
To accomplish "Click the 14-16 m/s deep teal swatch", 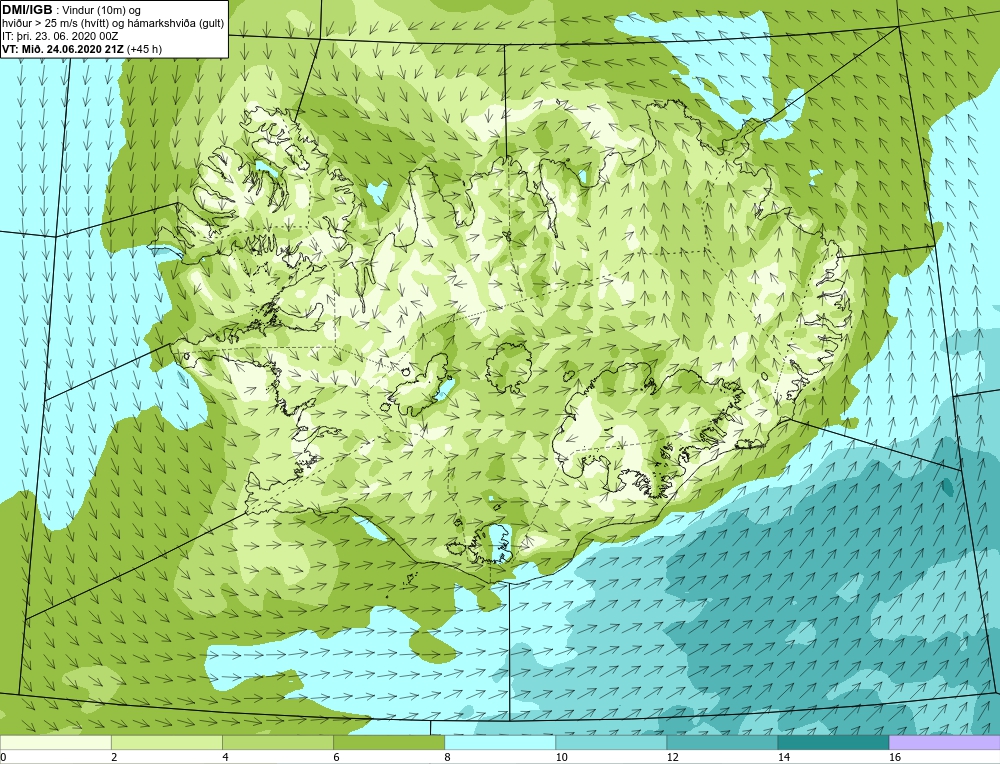I will coord(833,742).
